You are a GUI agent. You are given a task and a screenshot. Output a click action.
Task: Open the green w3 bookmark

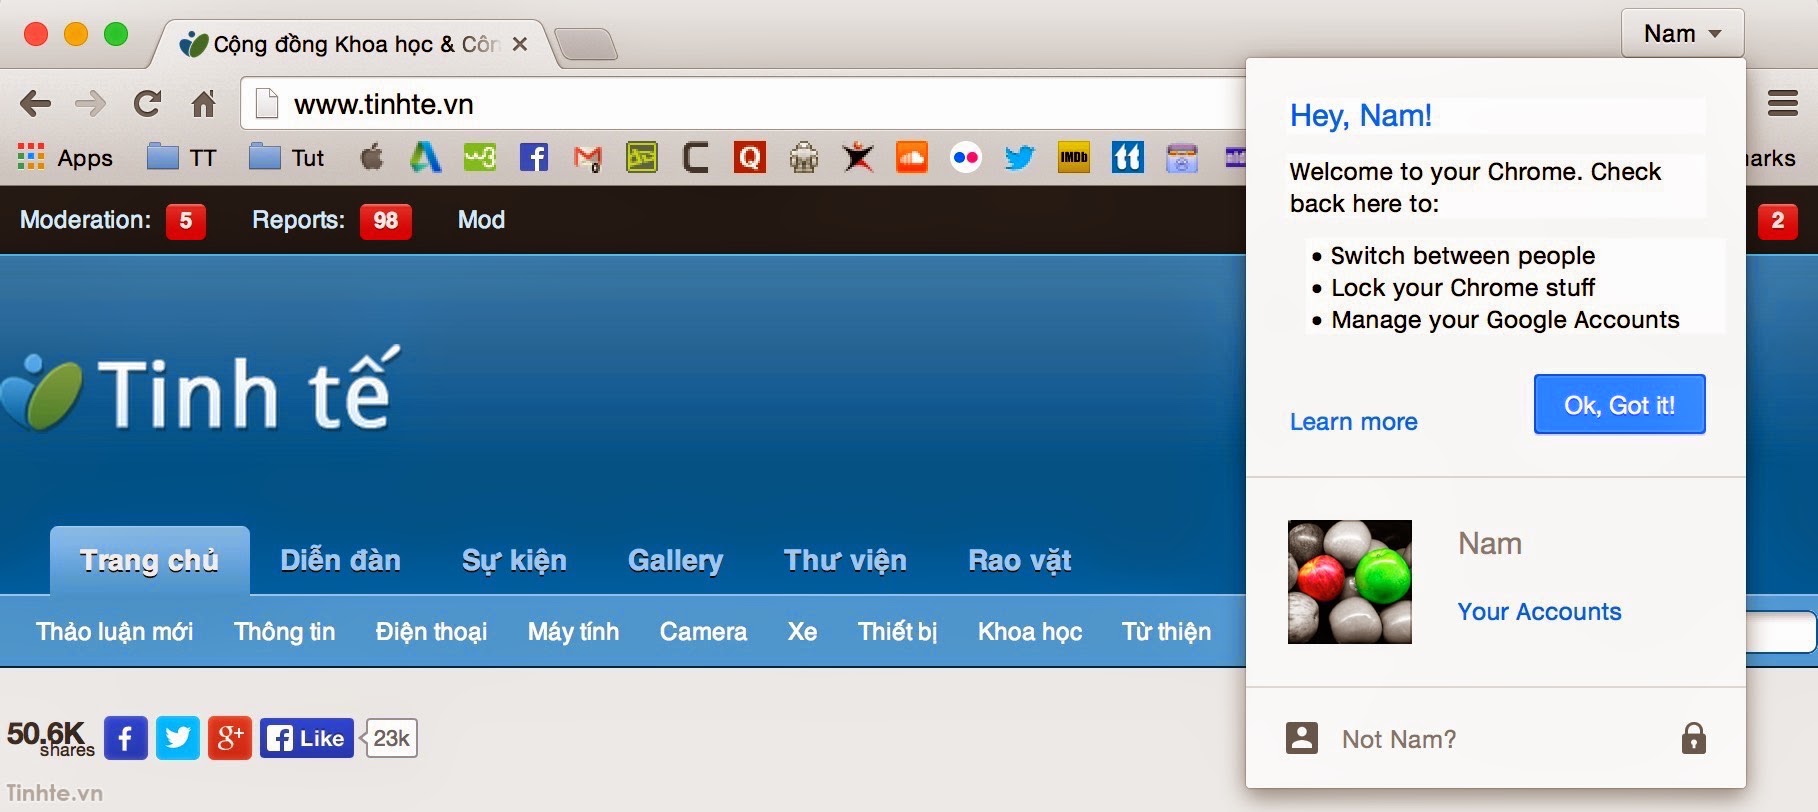tap(480, 157)
